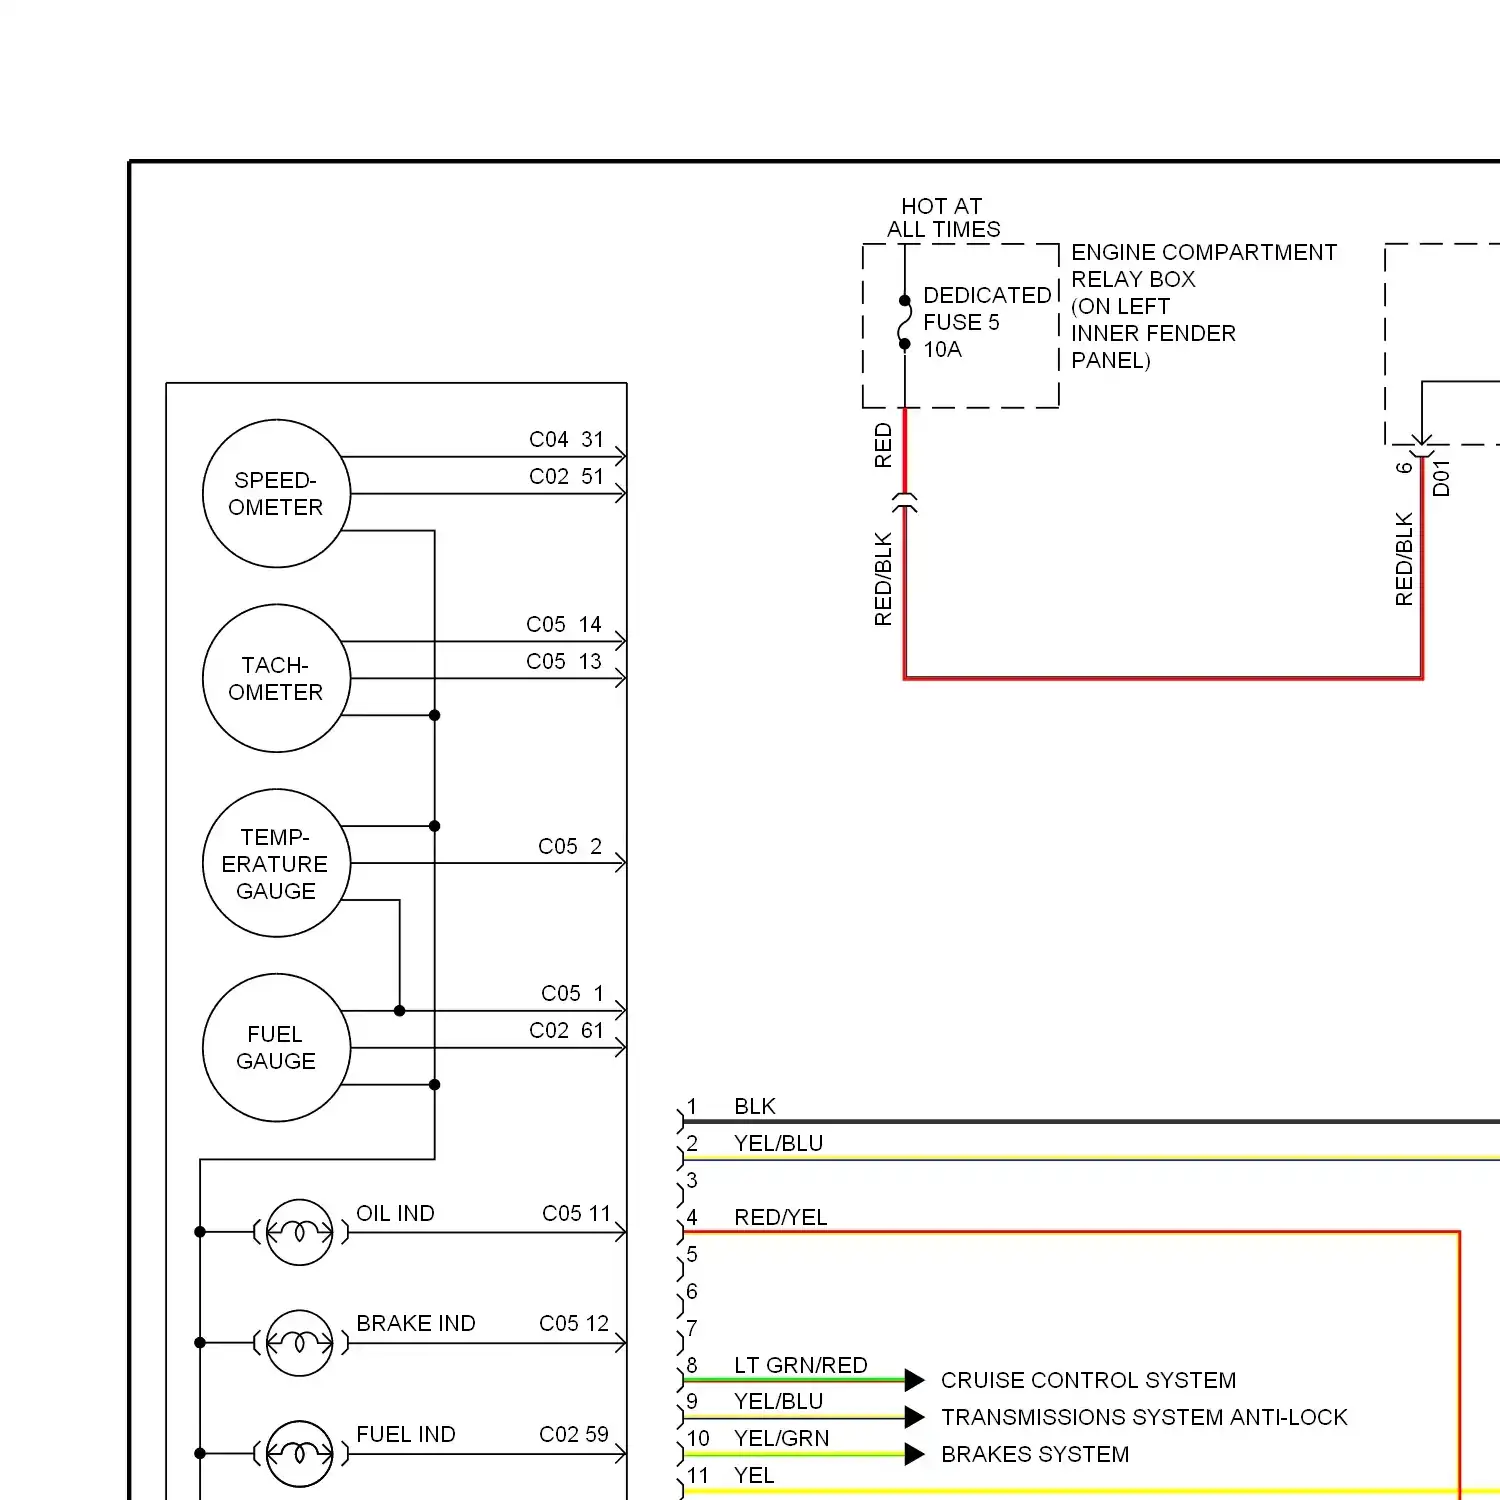Click the LT GRN/RED wire label

click(801, 1365)
